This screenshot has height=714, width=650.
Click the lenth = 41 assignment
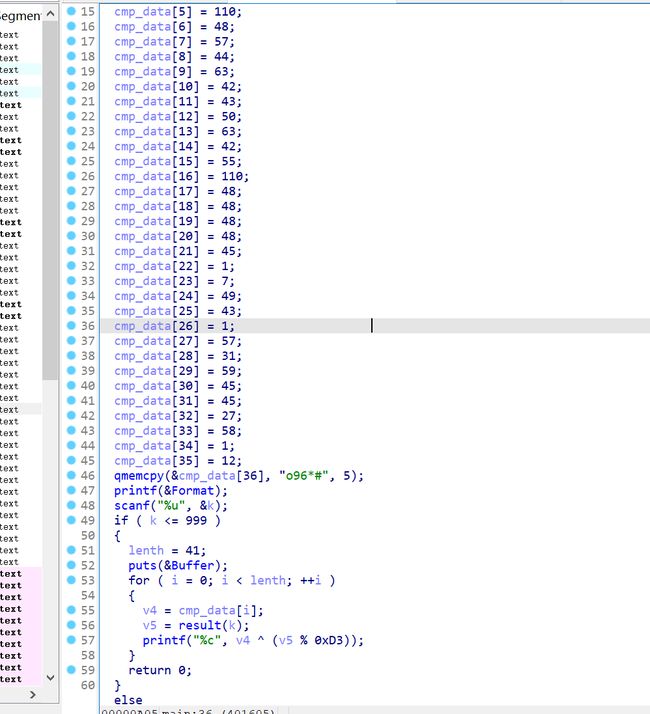click(167, 551)
